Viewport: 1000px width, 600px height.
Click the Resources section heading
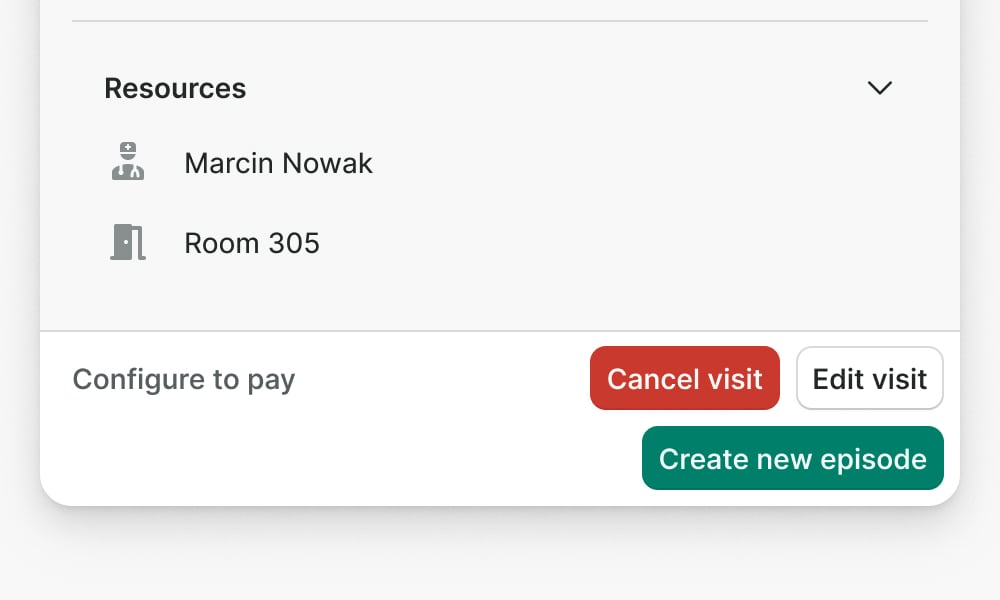coord(175,88)
